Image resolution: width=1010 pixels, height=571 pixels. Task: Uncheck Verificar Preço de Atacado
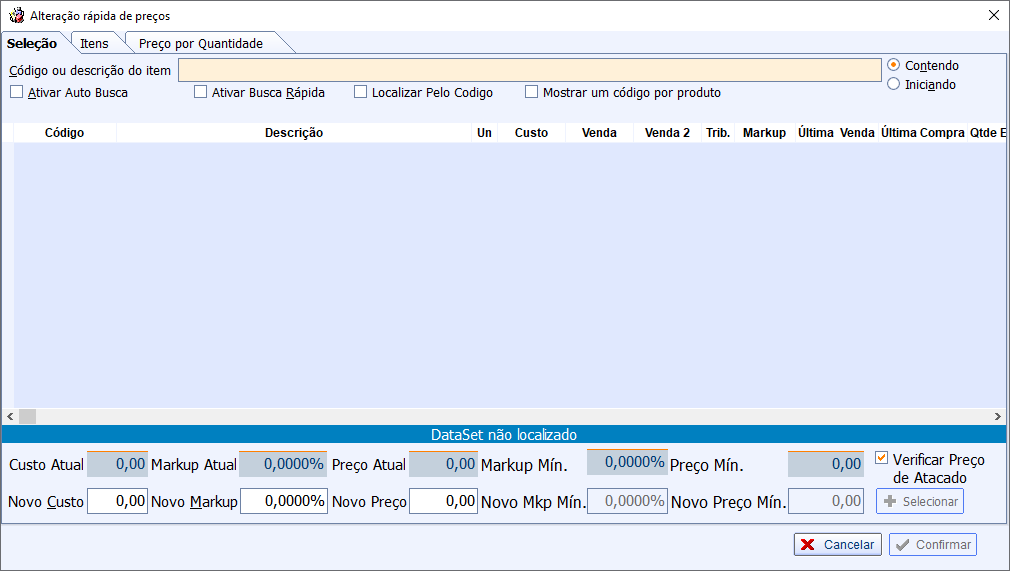[x=881, y=458]
